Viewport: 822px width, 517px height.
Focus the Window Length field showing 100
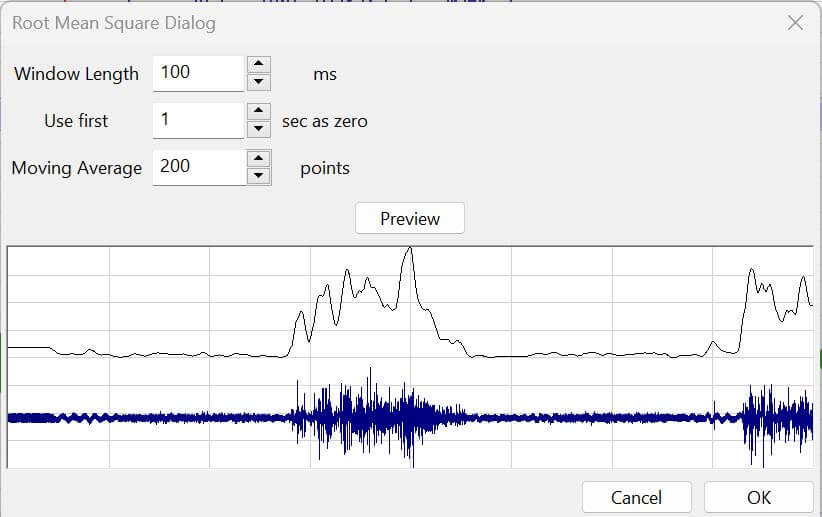[198, 73]
